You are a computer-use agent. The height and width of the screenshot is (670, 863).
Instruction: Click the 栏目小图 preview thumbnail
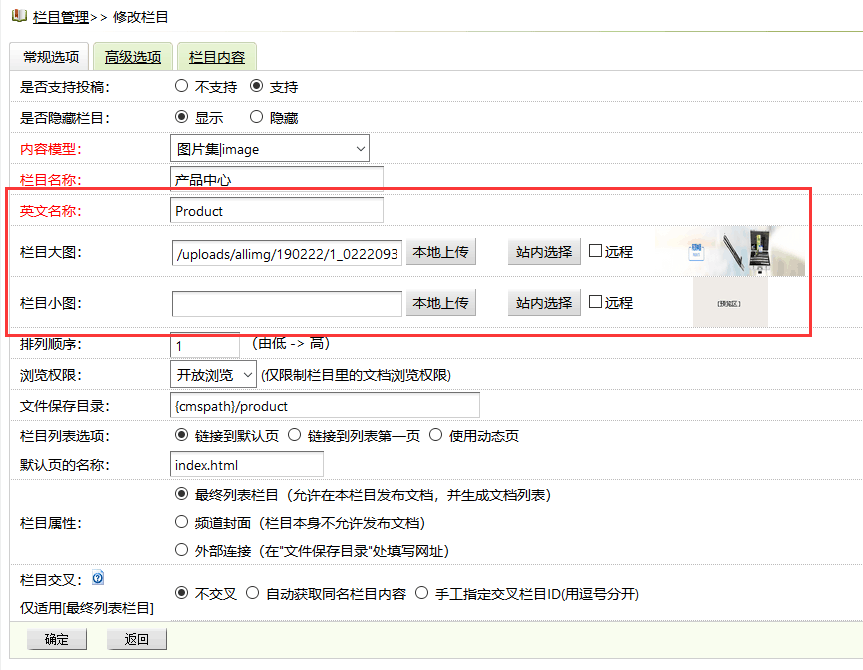coord(730,302)
